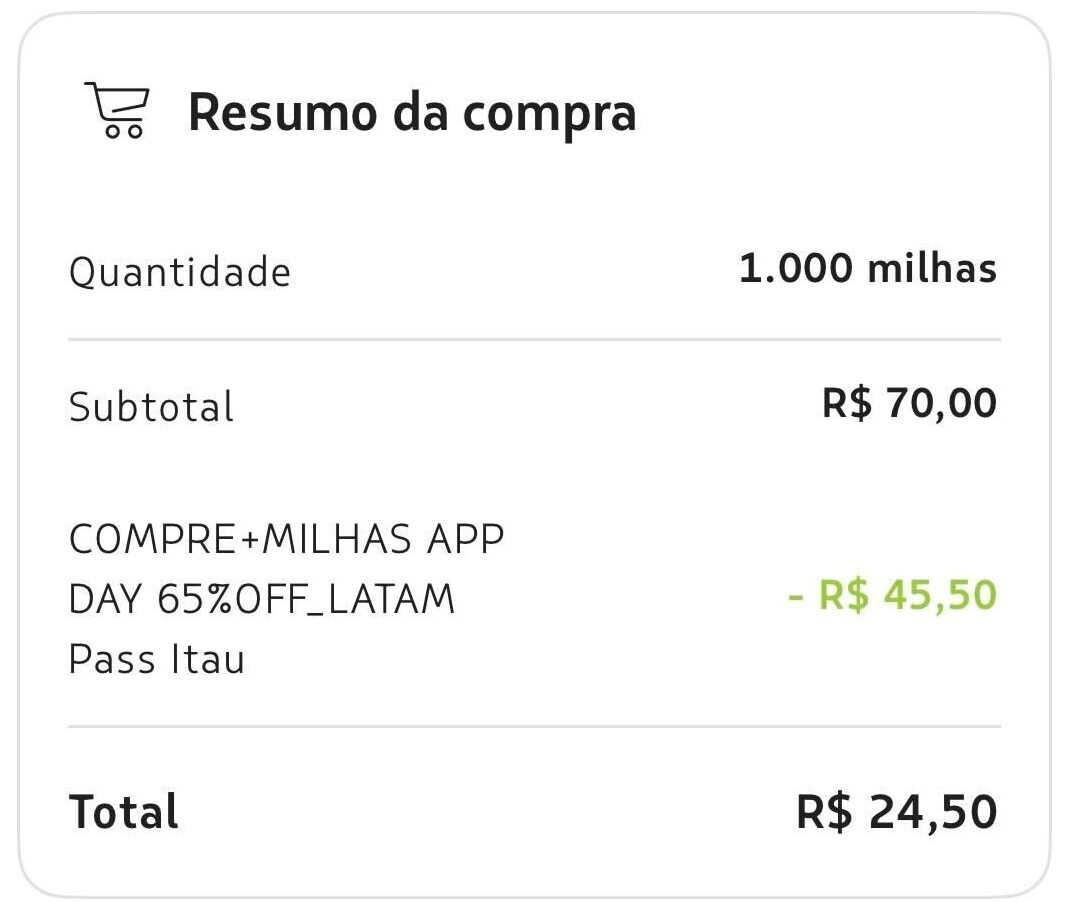
Task: Select the 1.000 number in quantity
Action: (x=795, y=268)
